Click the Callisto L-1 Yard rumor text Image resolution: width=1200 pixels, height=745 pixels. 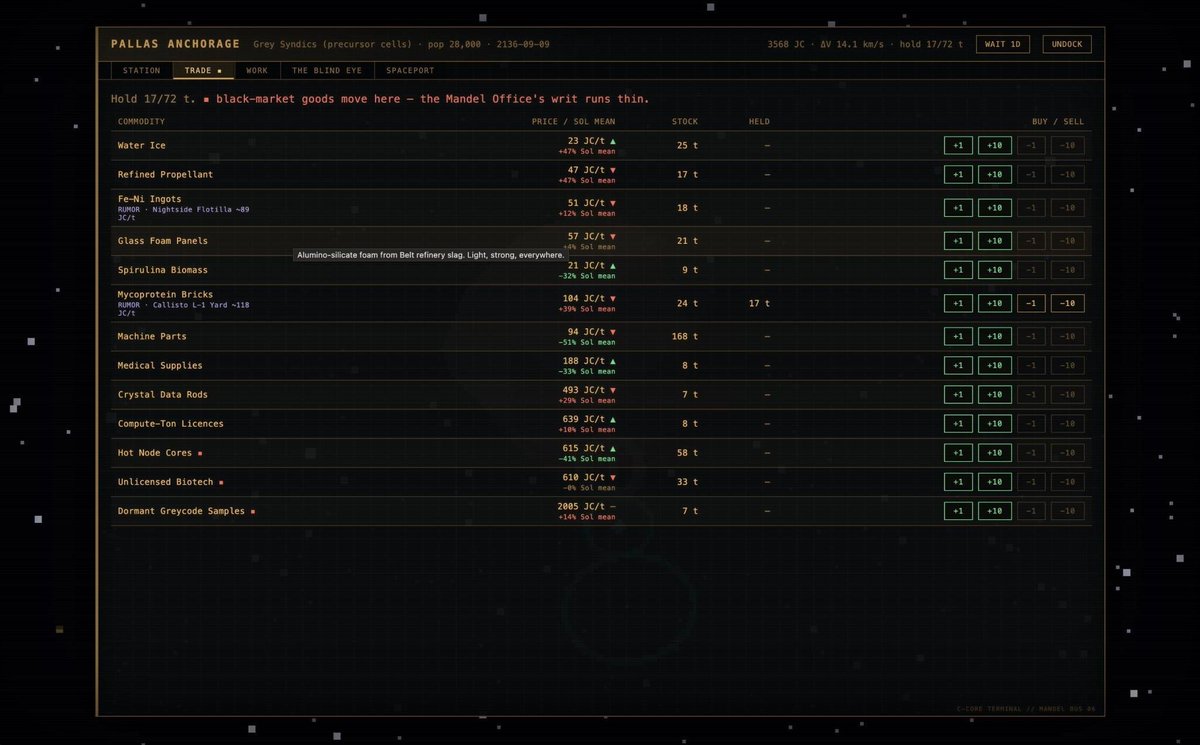click(x=183, y=308)
